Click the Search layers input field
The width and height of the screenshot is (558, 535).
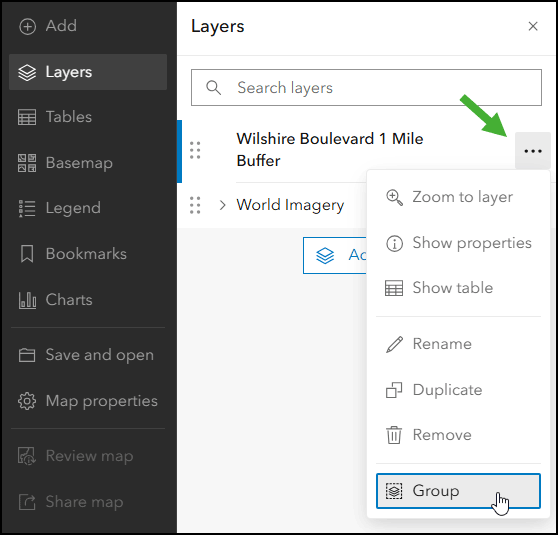366,88
